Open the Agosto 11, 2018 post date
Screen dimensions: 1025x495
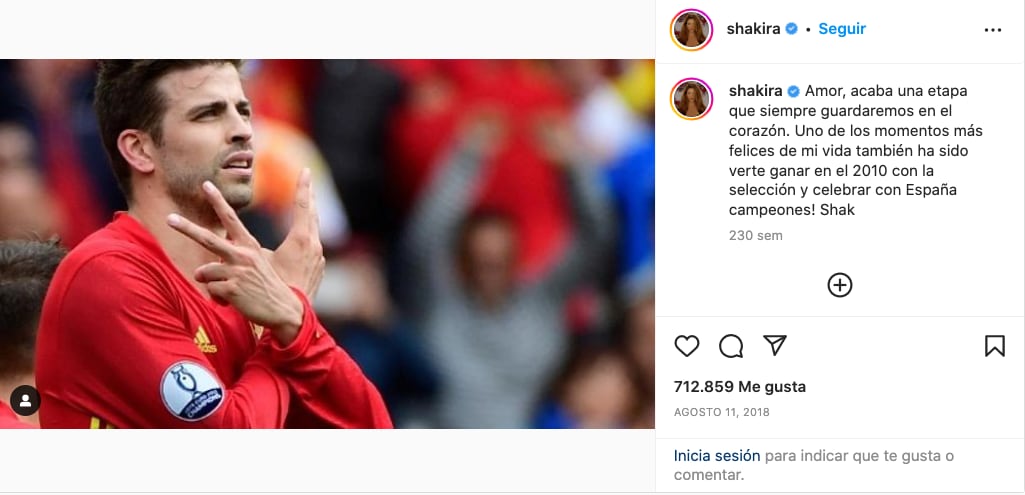click(x=722, y=413)
